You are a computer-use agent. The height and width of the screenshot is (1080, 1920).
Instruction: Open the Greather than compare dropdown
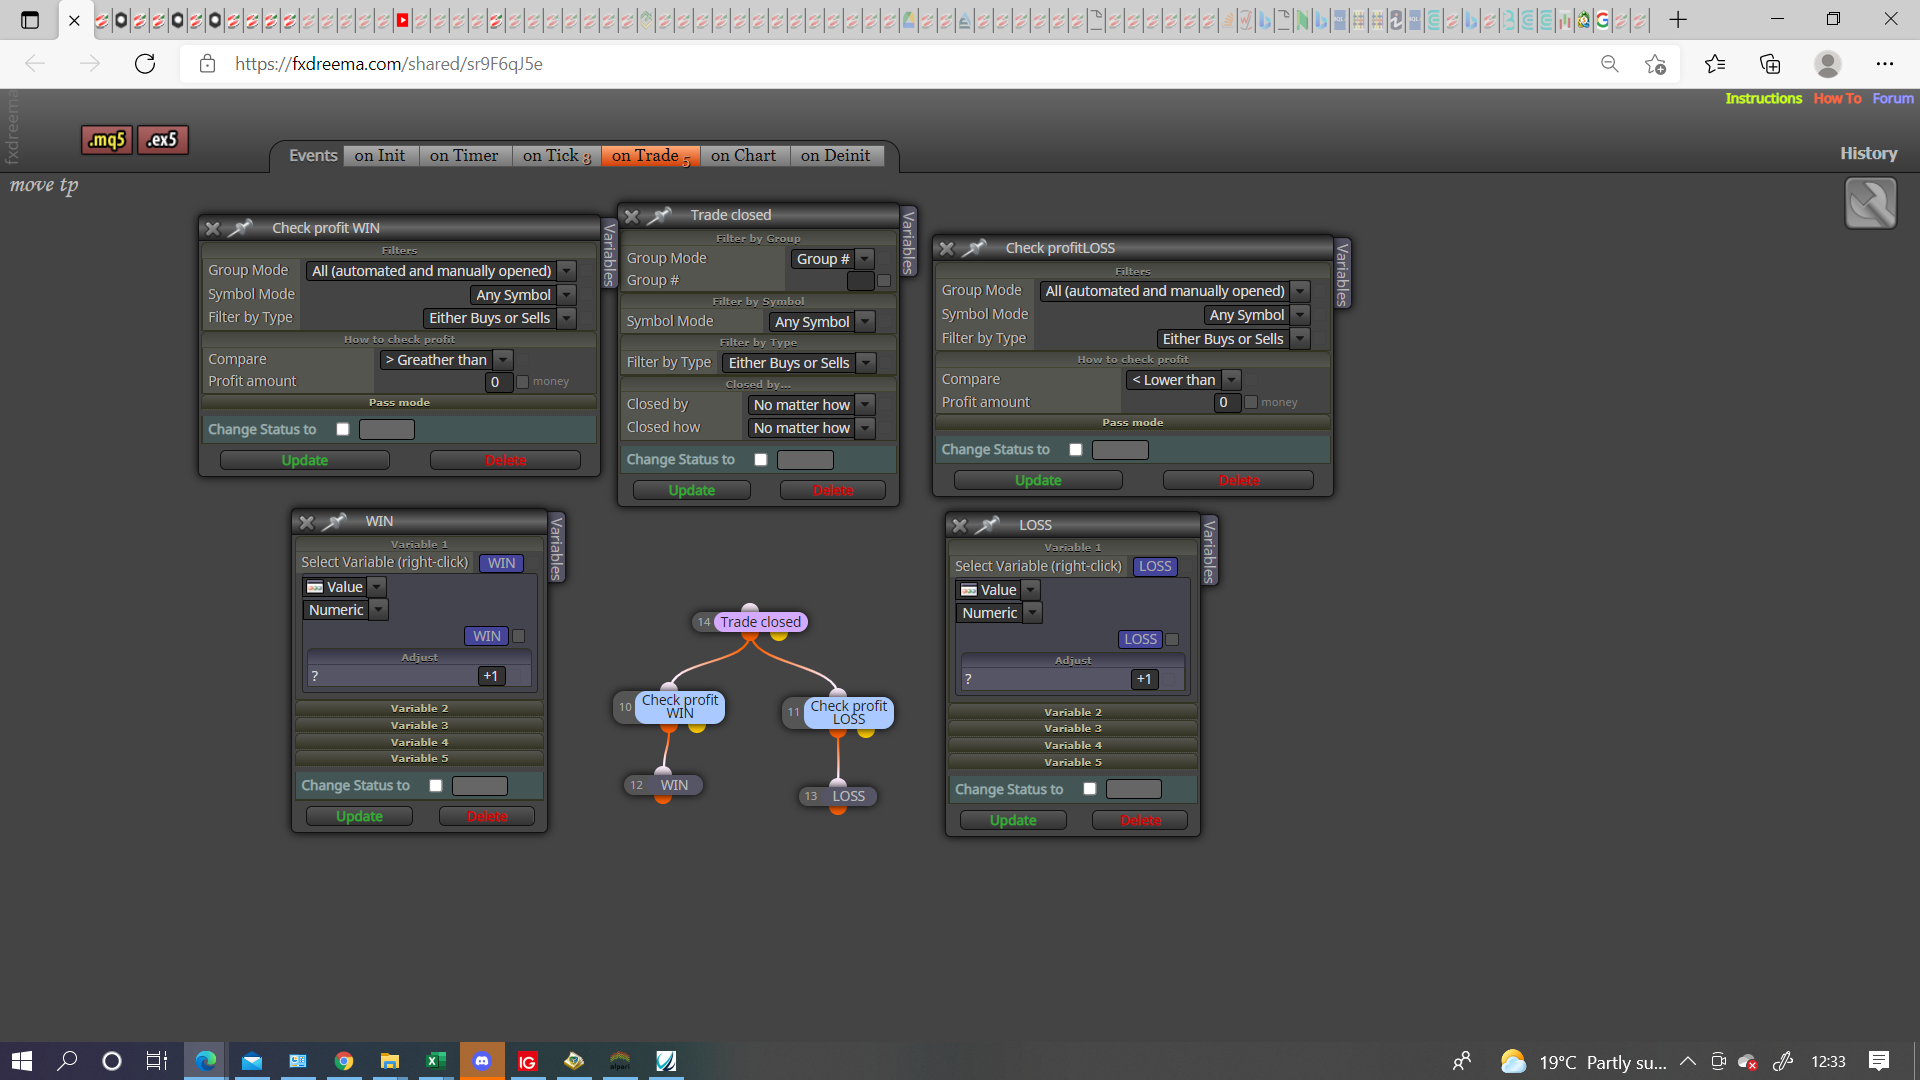(x=446, y=360)
